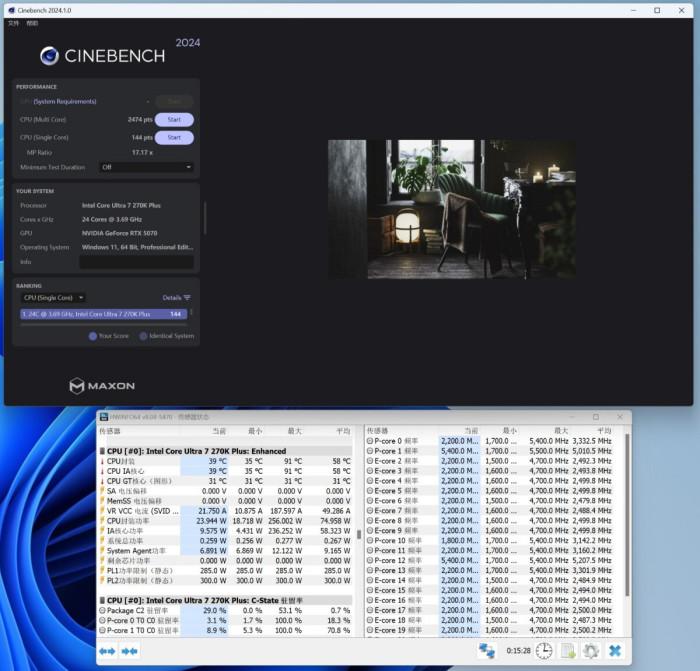Open the CPU (Single Core) ranking dropdown
Viewport: 700px width, 671px height.
click(x=54, y=297)
